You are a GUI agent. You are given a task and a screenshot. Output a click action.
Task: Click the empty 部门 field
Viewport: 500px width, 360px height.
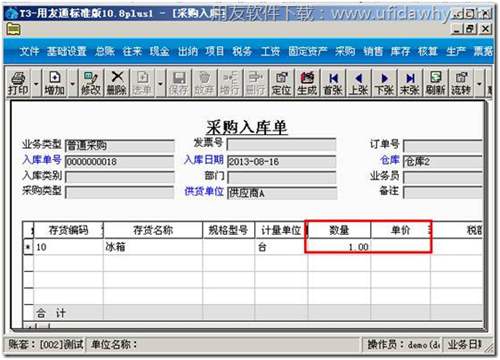pos(281,177)
